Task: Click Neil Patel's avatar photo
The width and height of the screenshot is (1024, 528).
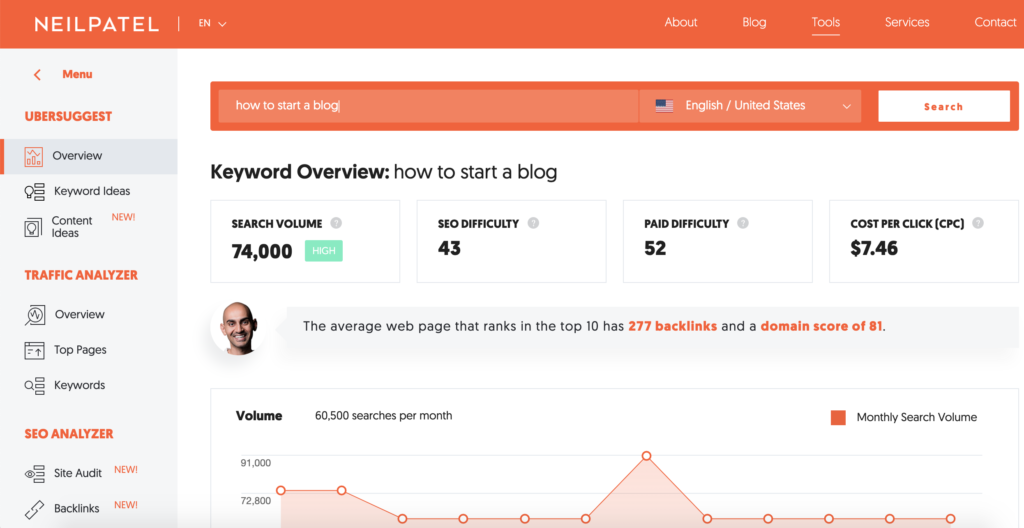Action: tap(238, 328)
